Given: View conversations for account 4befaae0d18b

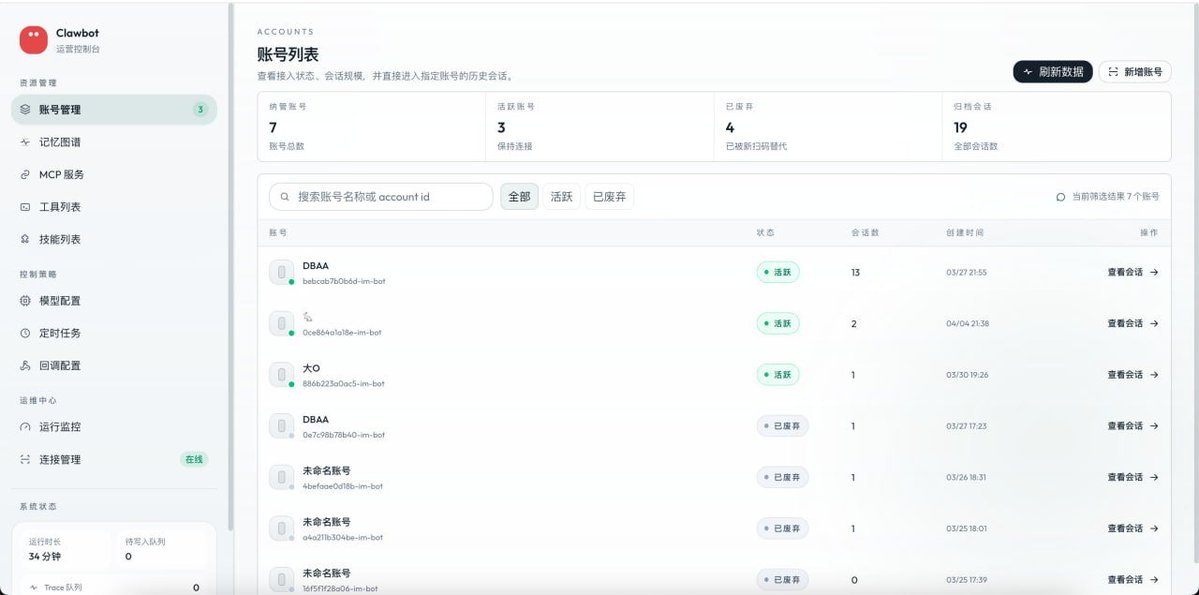Looking at the screenshot, I should (x=1132, y=477).
